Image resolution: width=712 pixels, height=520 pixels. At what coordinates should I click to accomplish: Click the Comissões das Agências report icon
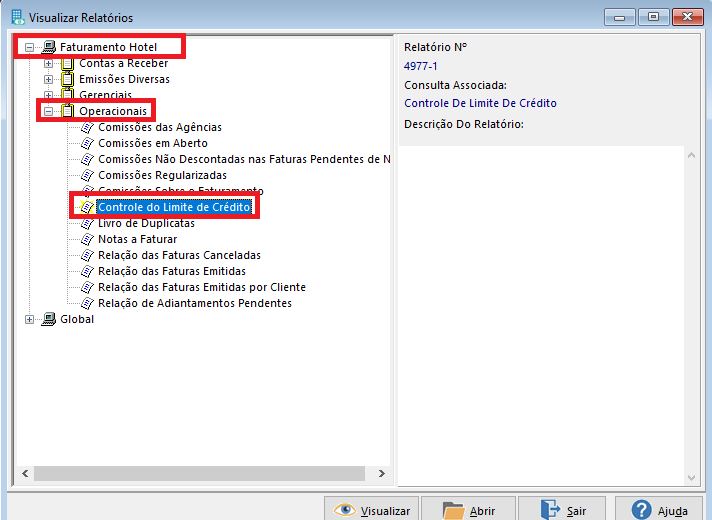[87, 128]
